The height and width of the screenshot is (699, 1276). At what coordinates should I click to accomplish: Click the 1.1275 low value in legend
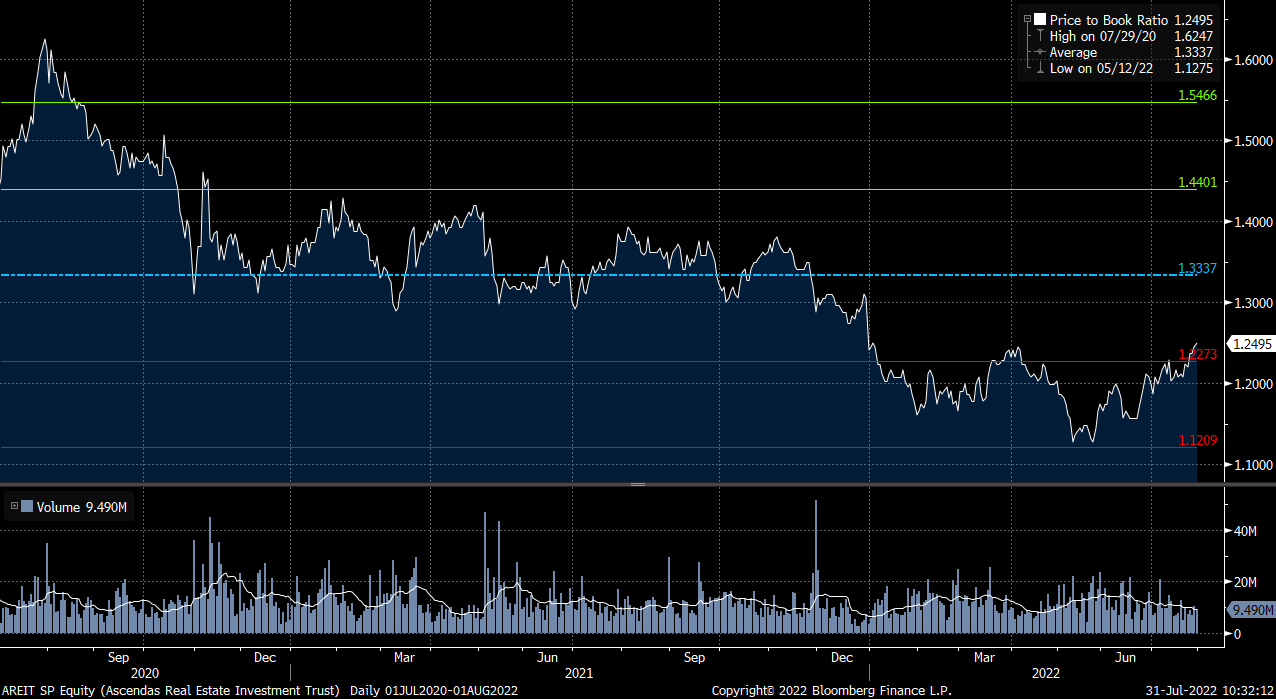(x=1192, y=68)
